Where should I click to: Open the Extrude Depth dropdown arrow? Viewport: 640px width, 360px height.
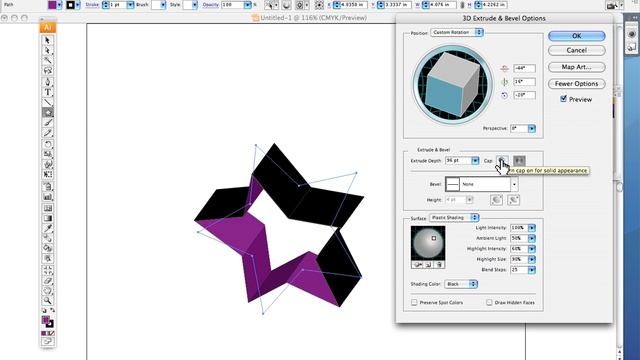pos(475,161)
